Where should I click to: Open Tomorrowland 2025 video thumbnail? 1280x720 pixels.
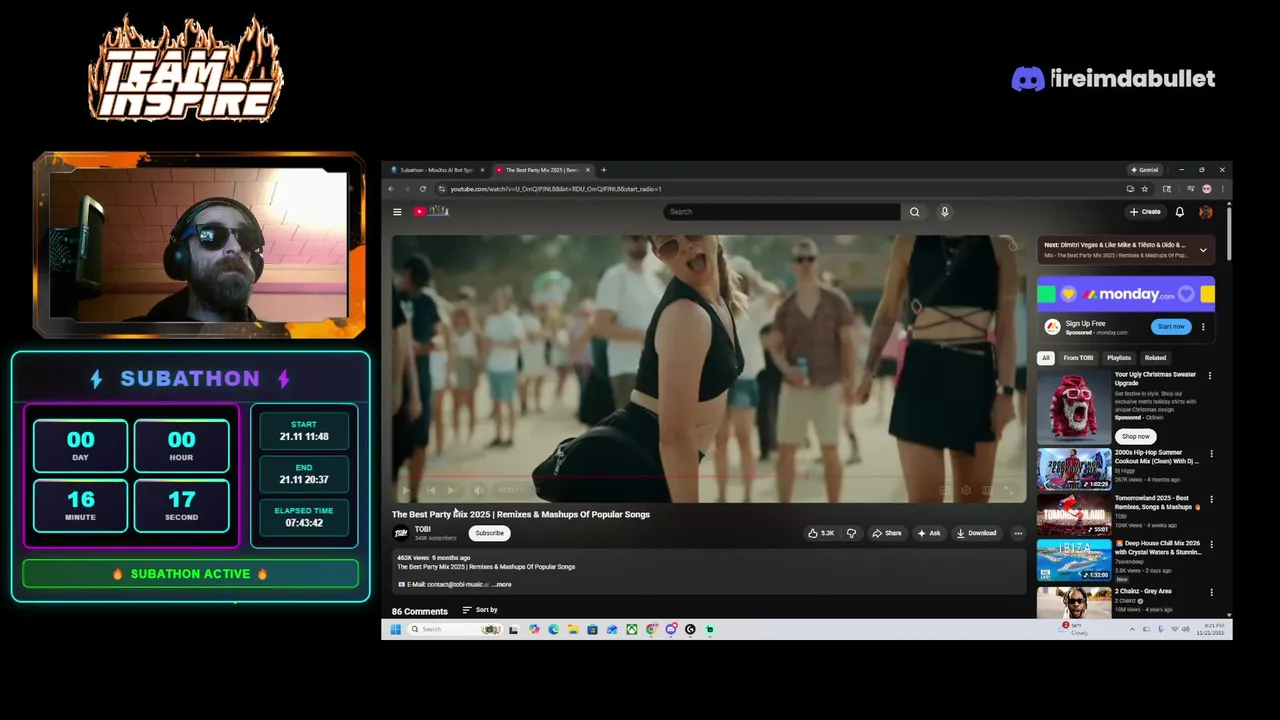pyautogui.click(x=1074, y=515)
